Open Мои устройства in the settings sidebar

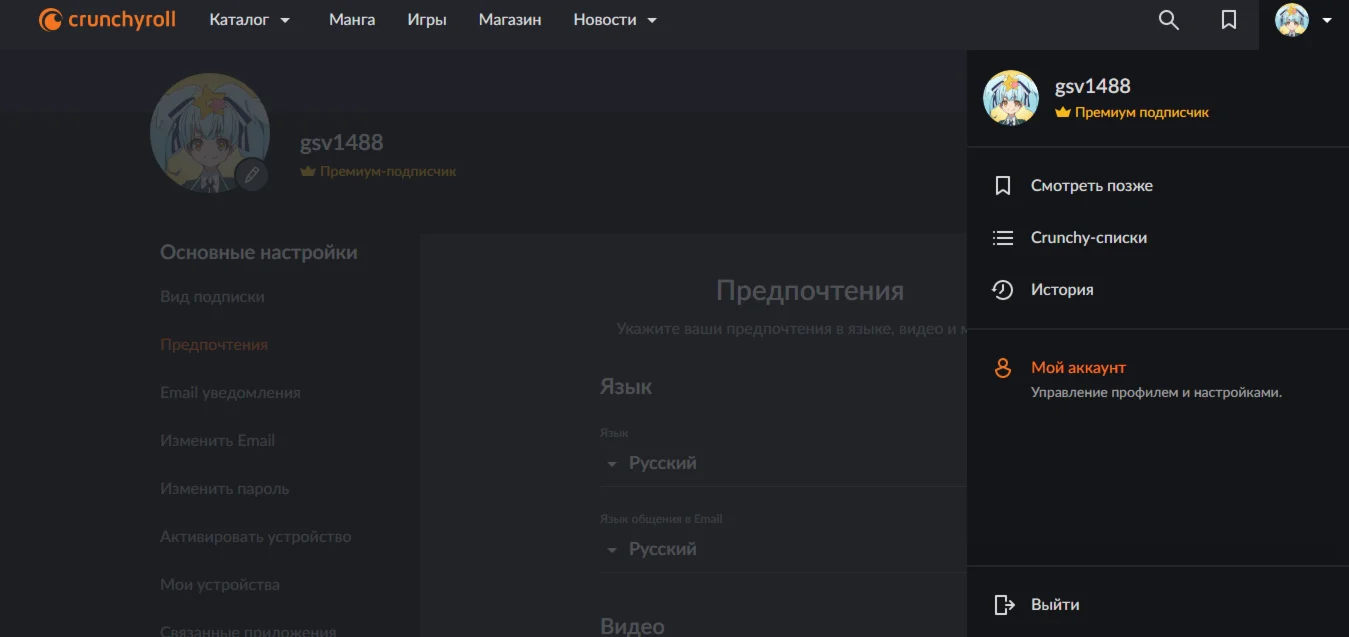[220, 585]
